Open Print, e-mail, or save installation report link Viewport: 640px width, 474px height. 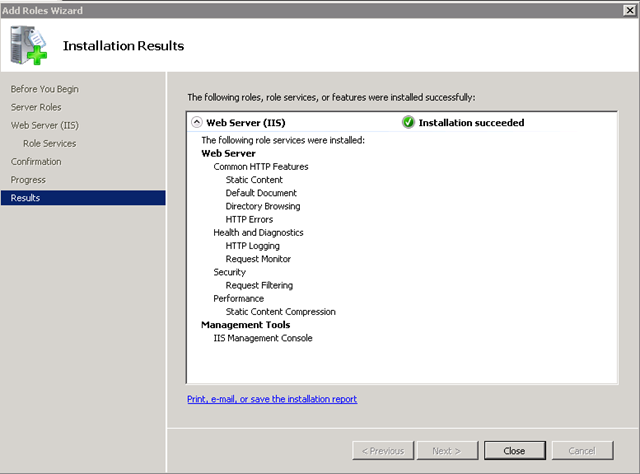272,399
